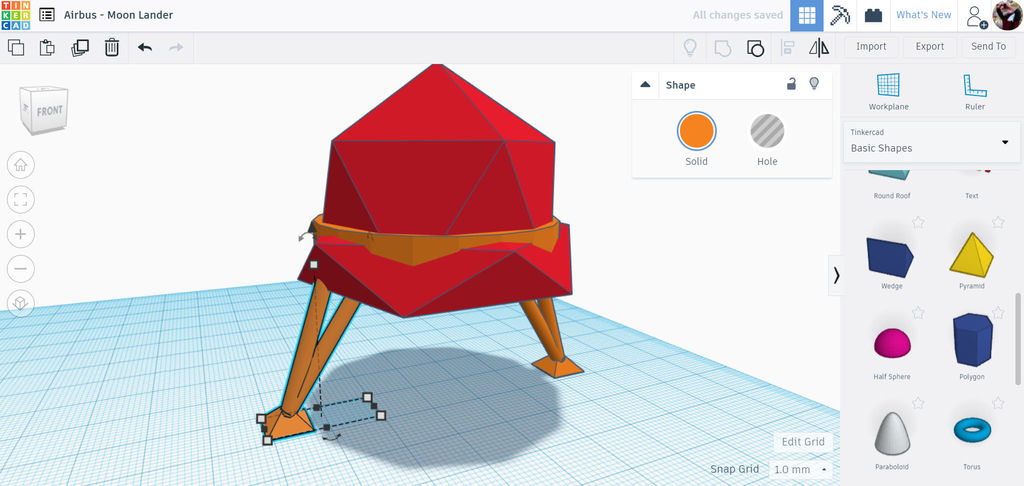Screen dimensions: 1024x486
Task: Set shape to Hole
Action: coord(767,140)
